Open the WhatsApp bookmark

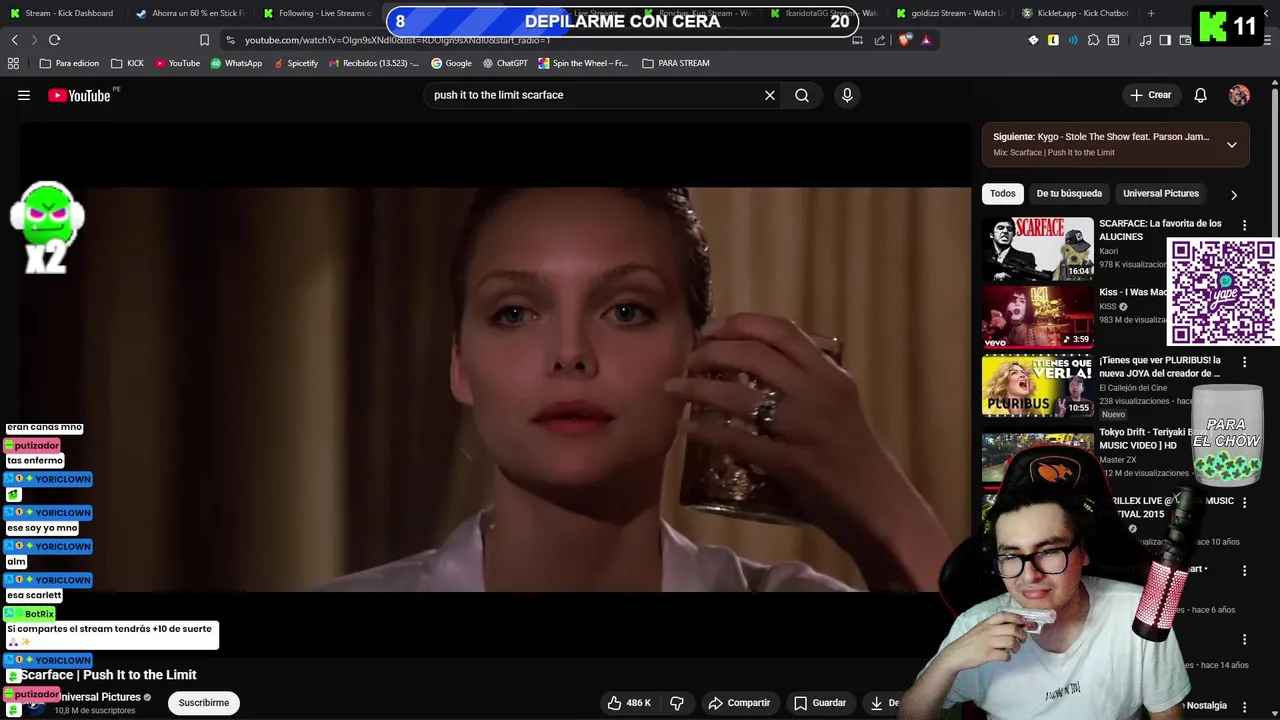(x=236, y=63)
